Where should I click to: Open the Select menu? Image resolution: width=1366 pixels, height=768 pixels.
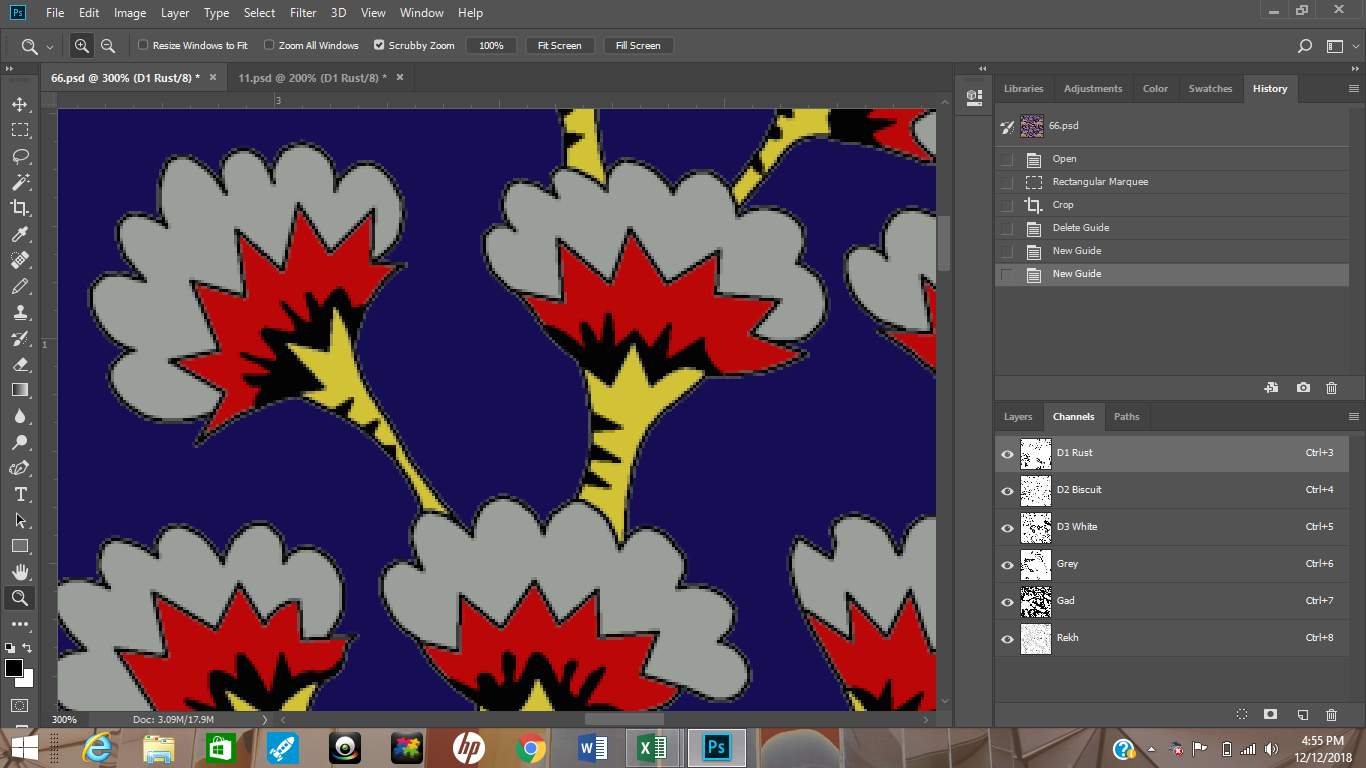click(x=259, y=13)
